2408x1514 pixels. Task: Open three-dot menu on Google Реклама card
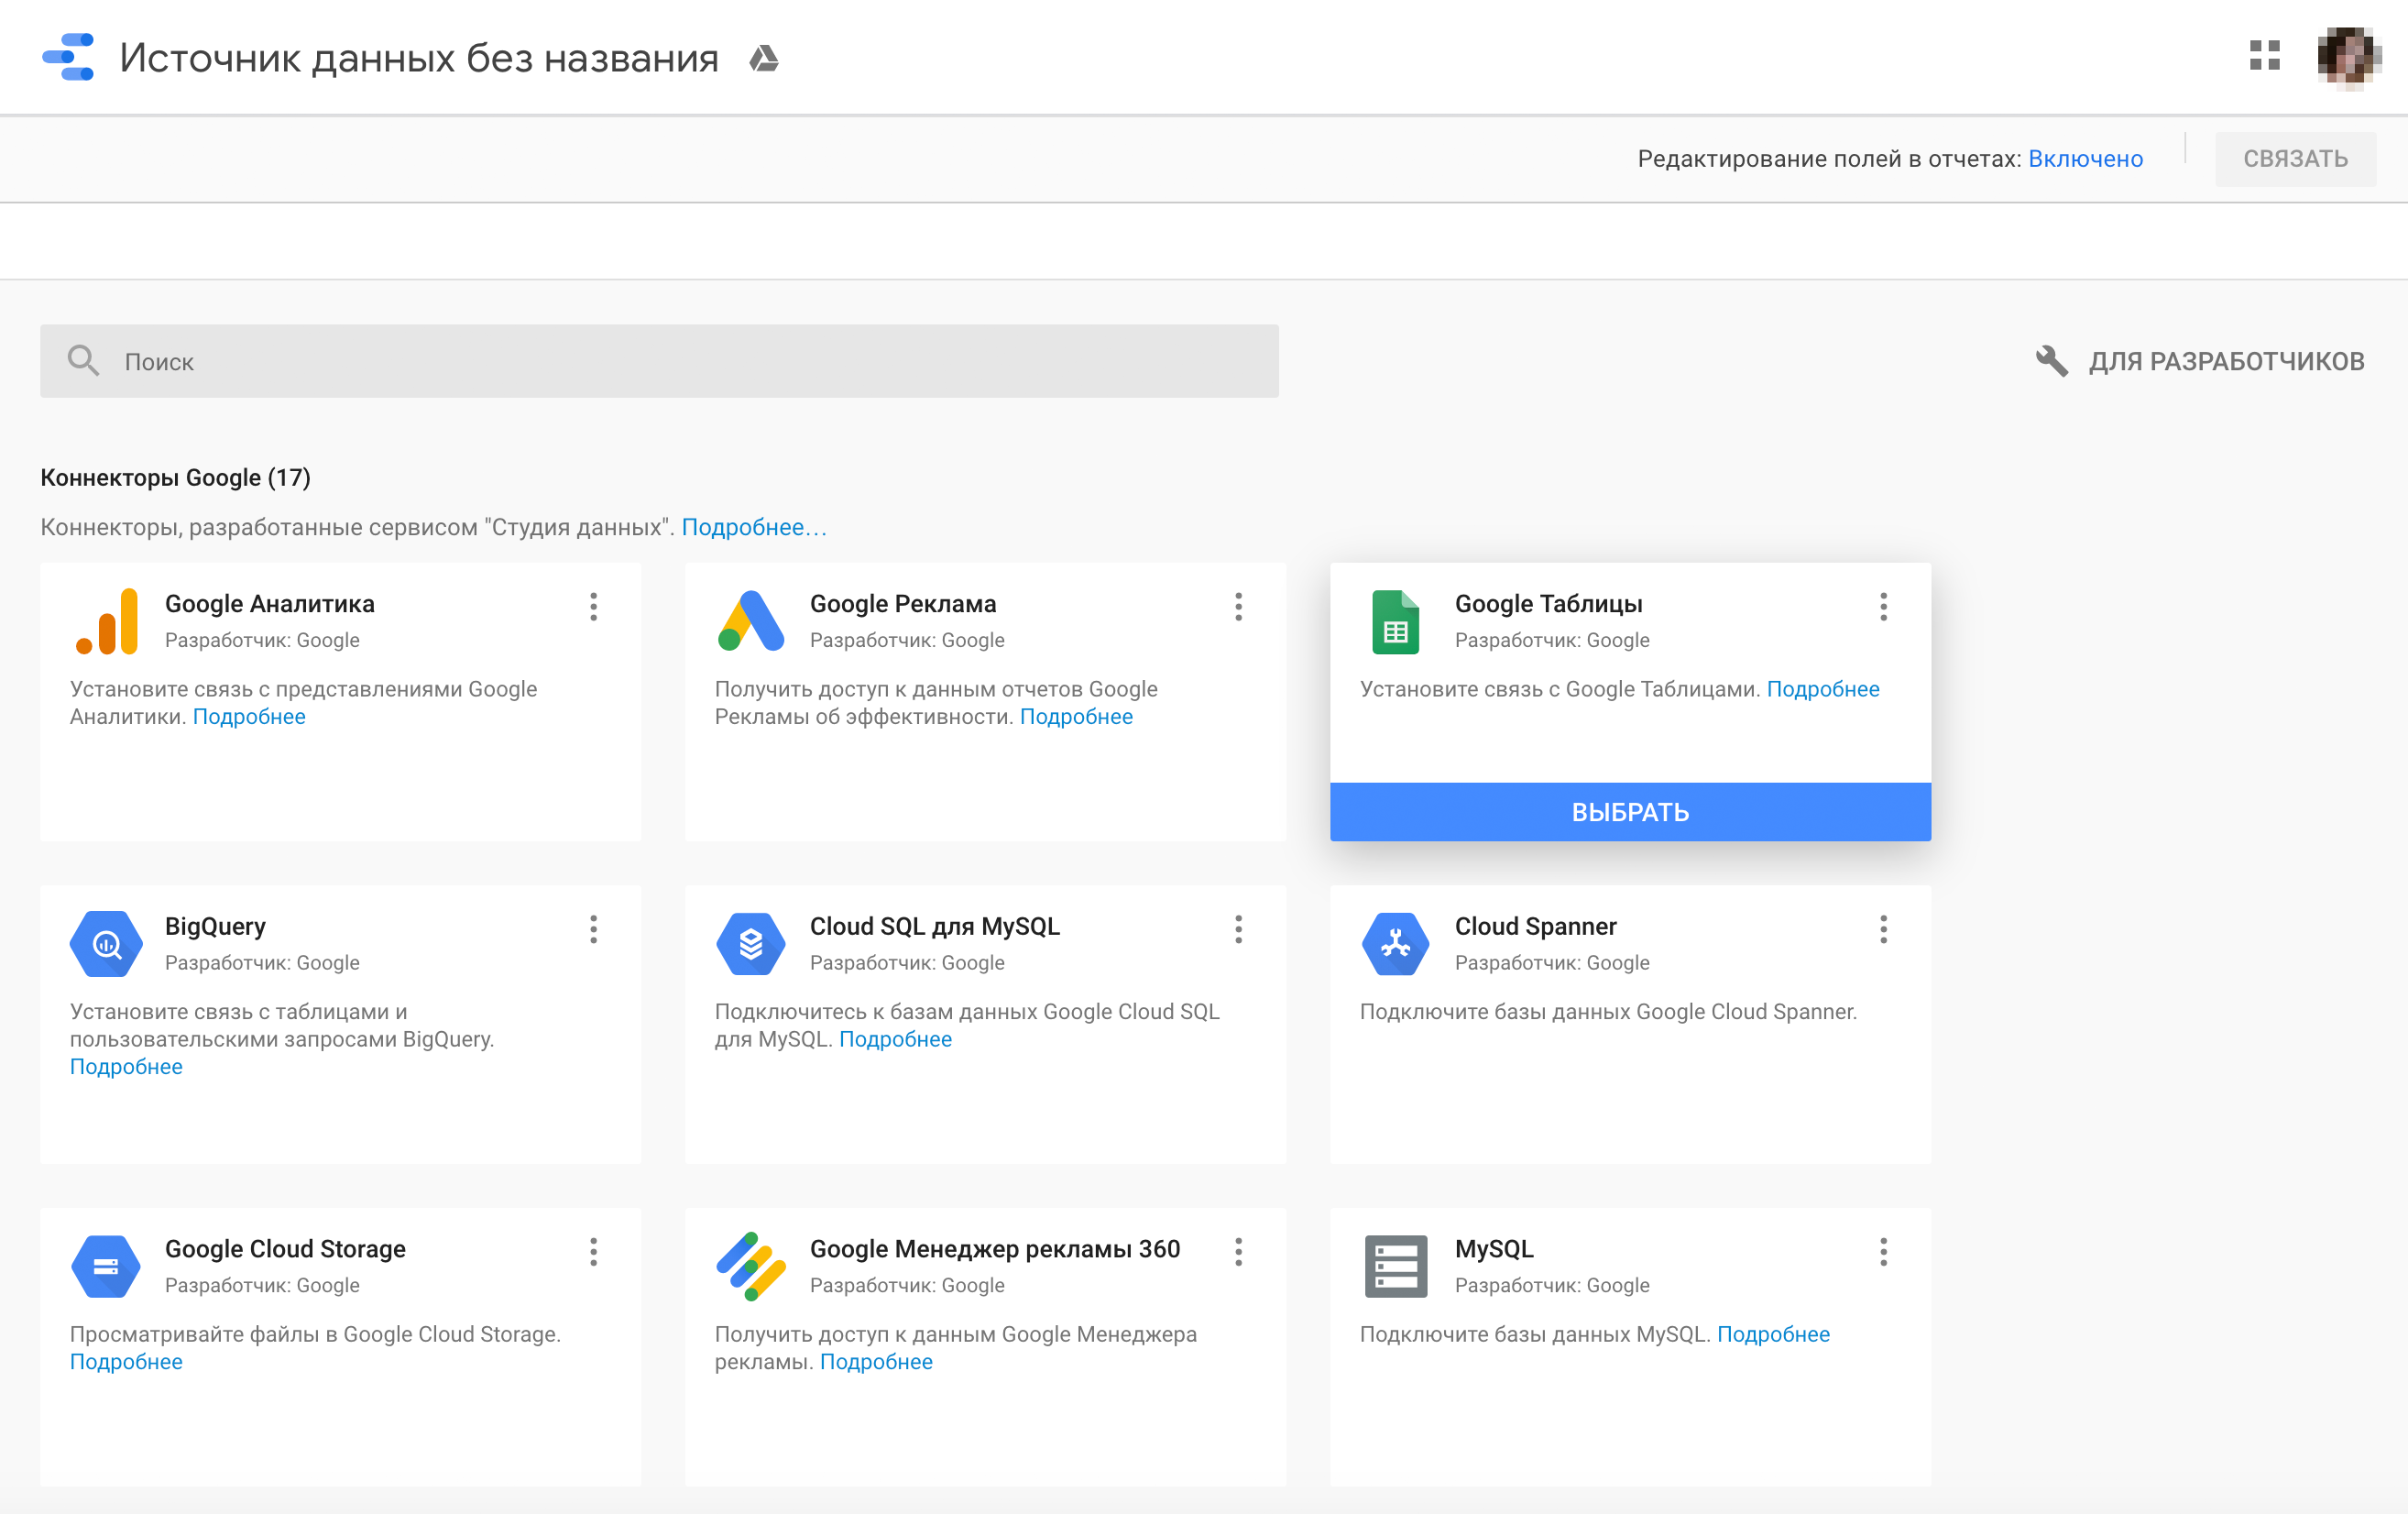coord(1238,607)
